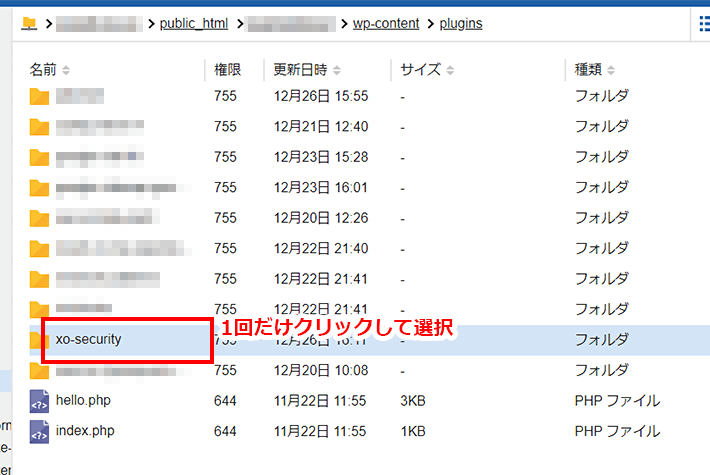Open the public_html breadcrumb link

[193, 22]
